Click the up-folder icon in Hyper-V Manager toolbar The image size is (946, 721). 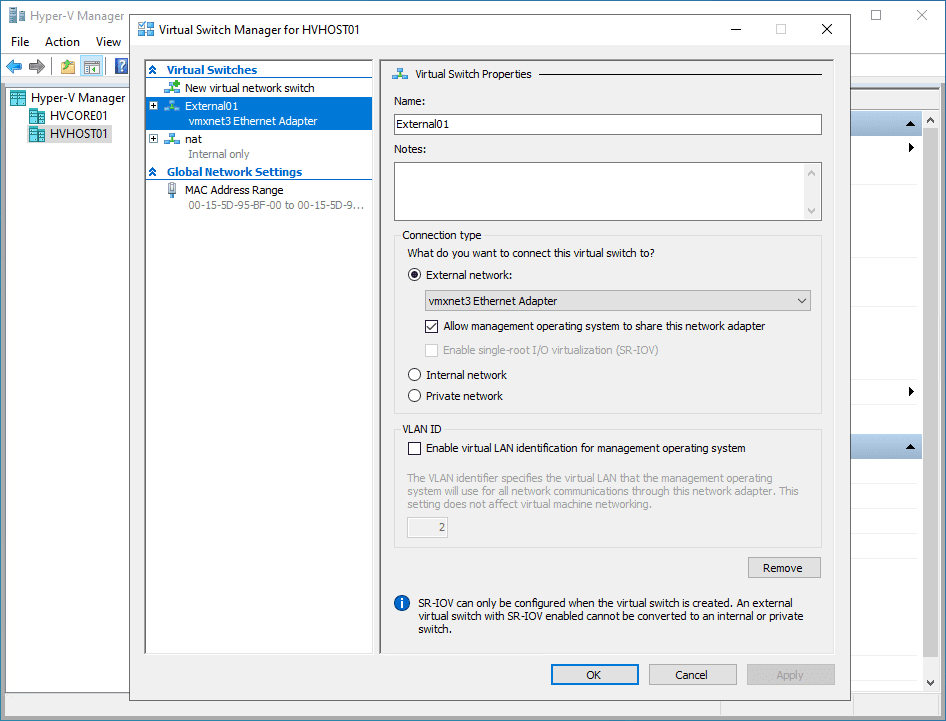click(x=68, y=66)
